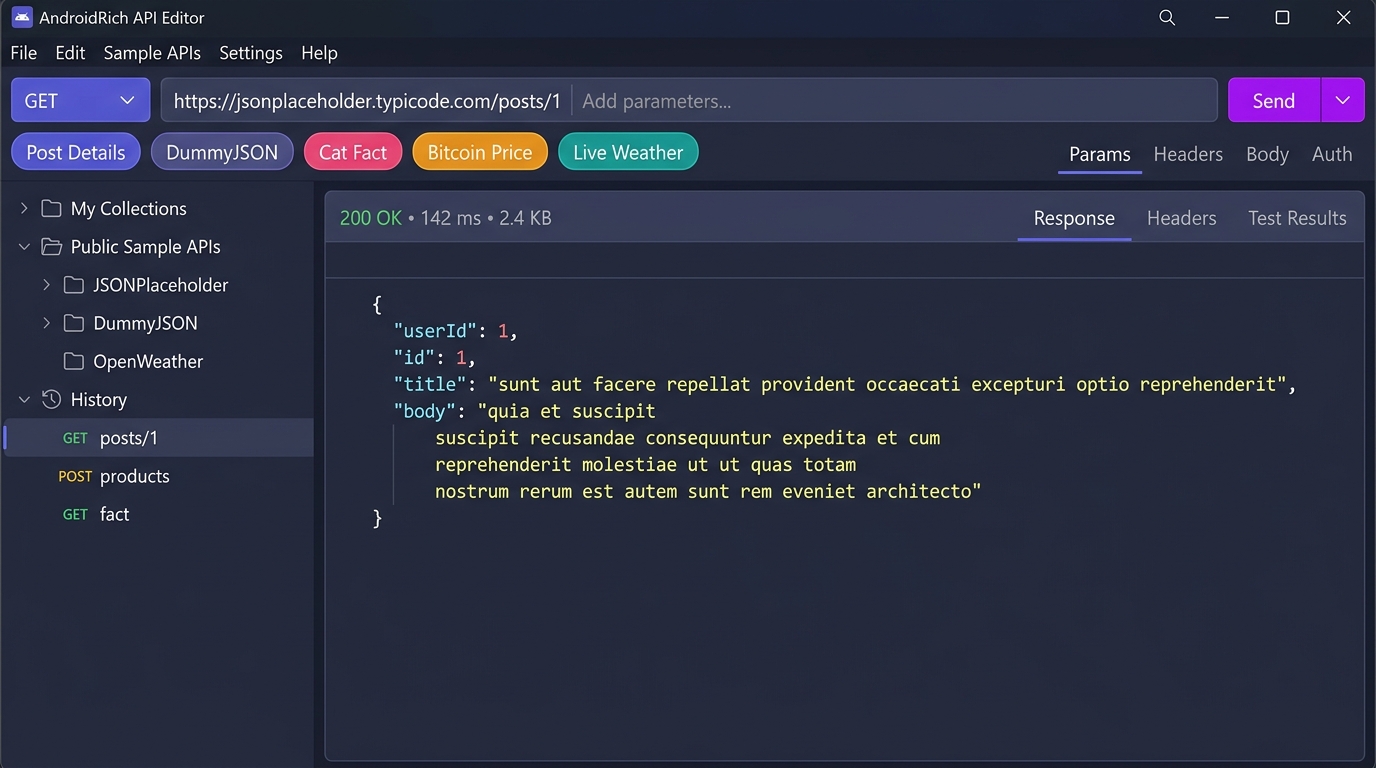The width and height of the screenshot is (1376, 768).
Task: Open the File menu
Action: point(23,53)
